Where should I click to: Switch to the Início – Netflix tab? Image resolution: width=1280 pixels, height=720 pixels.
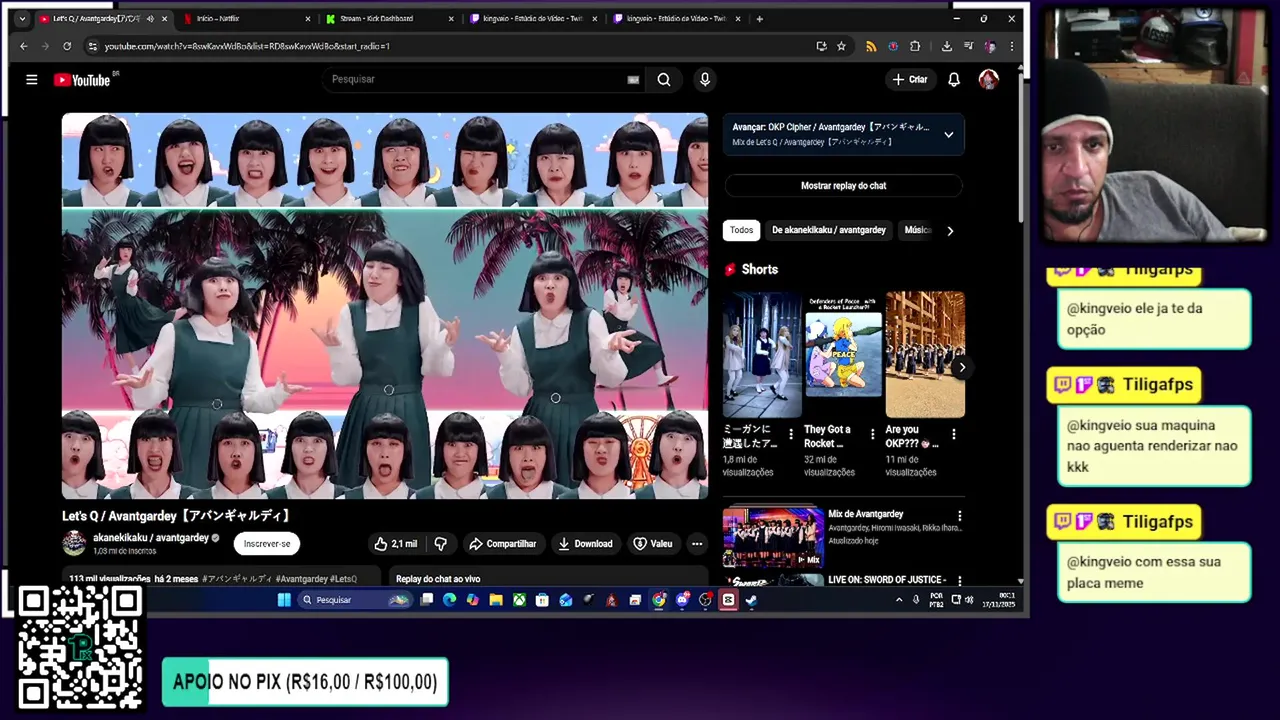coord(245,18)
